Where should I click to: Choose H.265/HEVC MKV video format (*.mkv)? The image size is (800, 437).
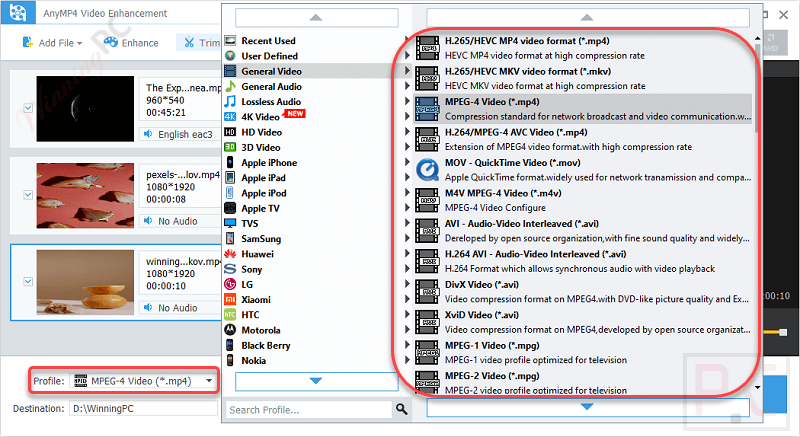[583, 79]
